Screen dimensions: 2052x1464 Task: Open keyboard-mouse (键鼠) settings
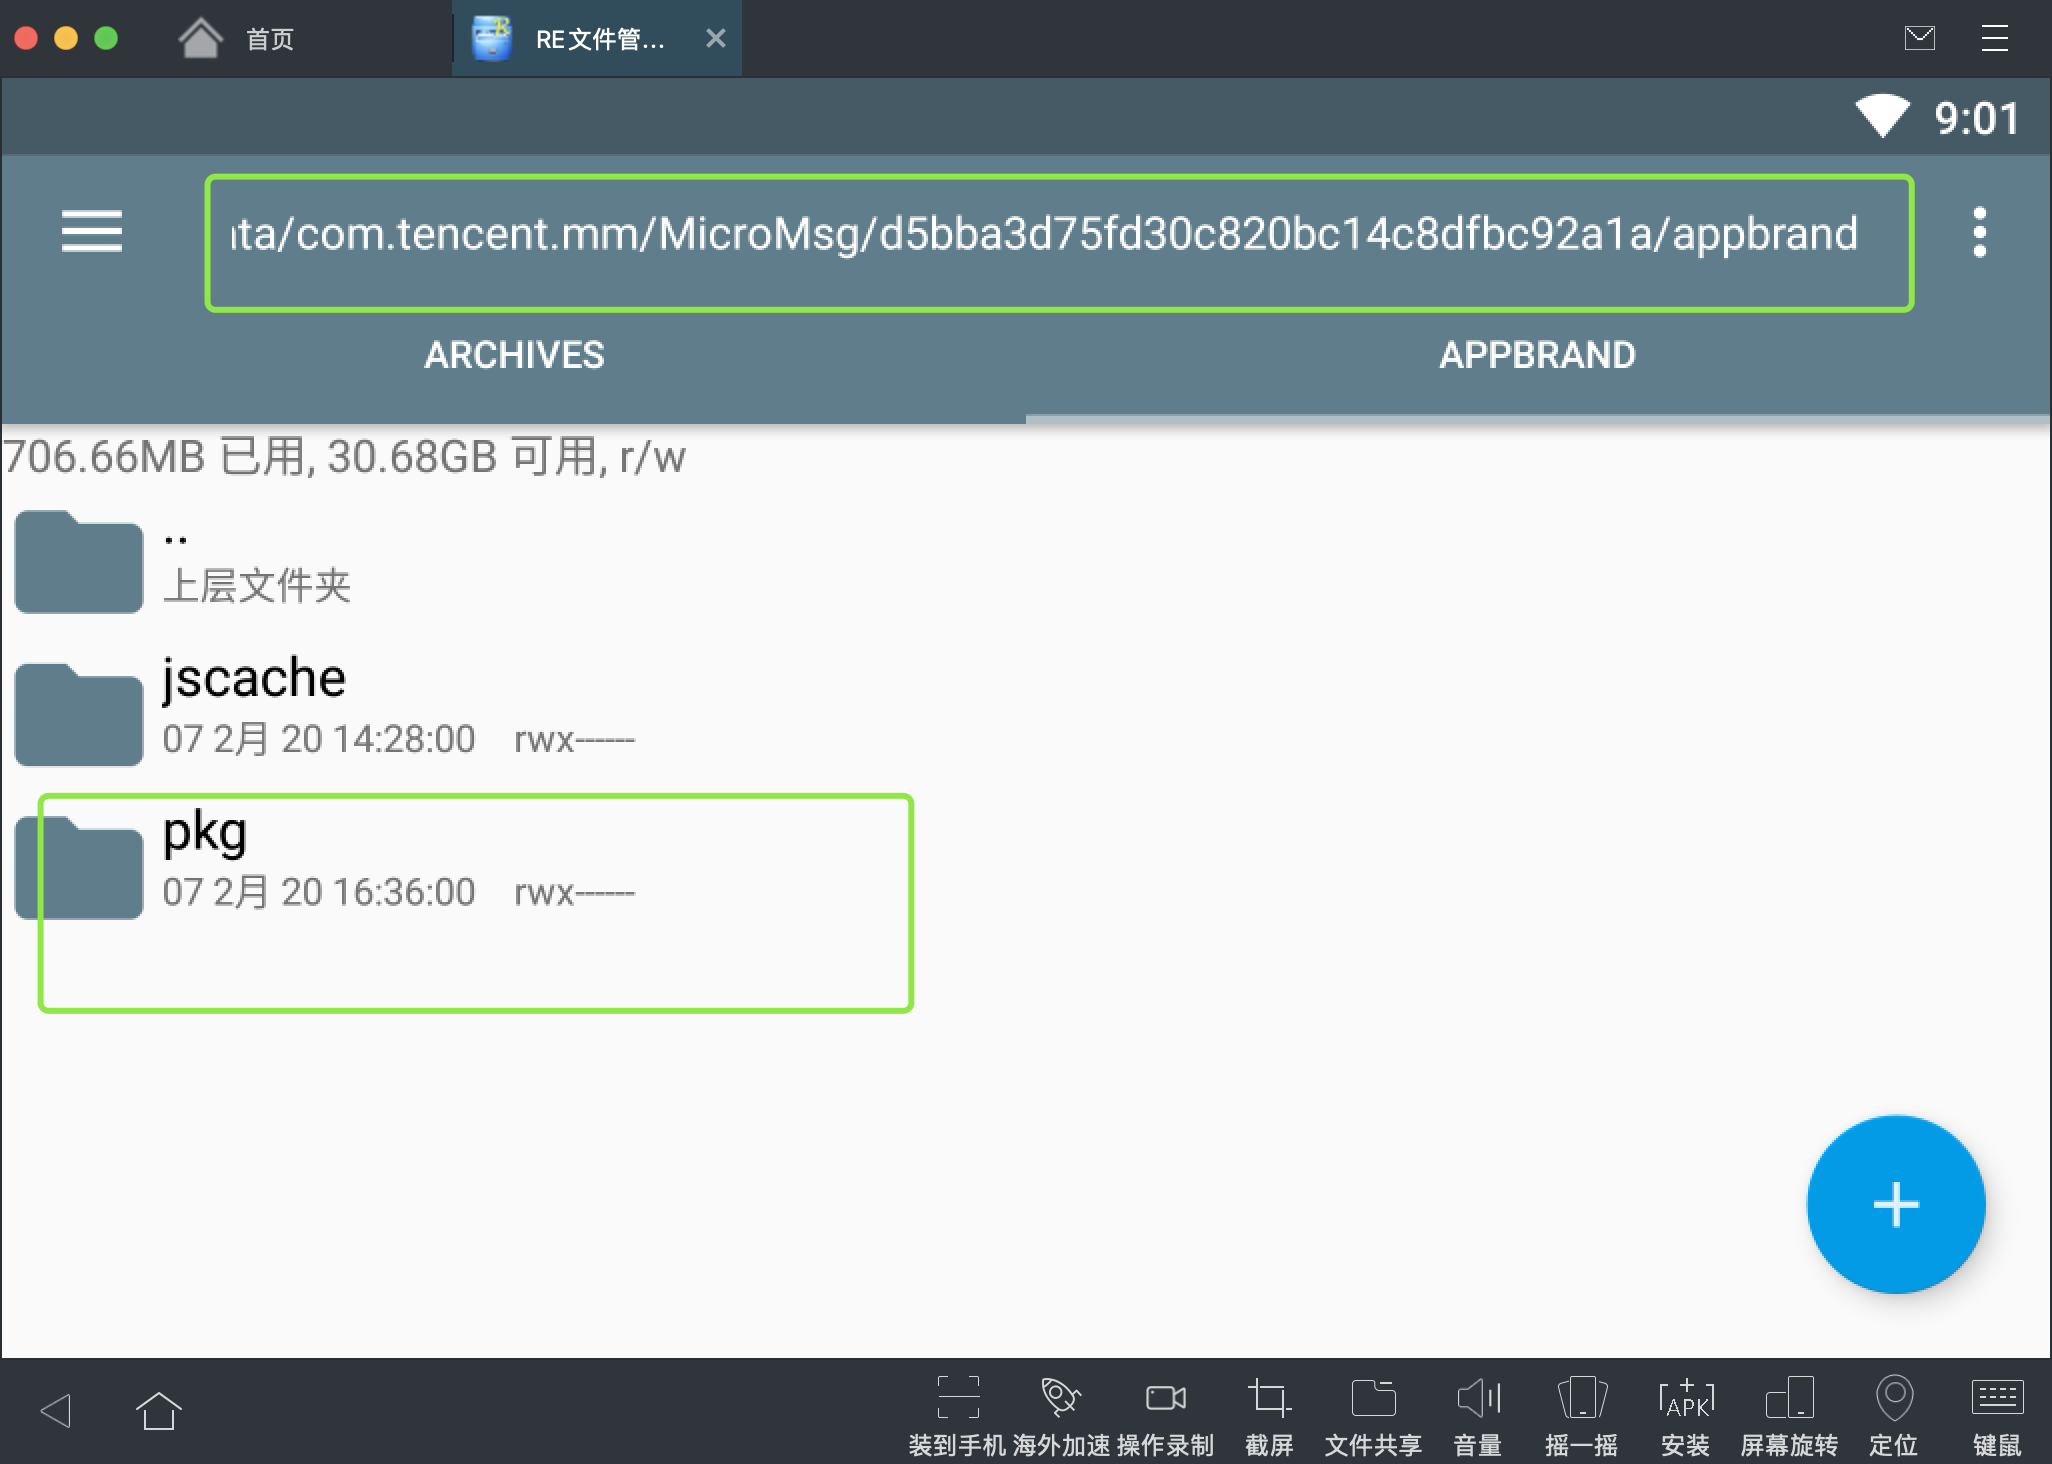tap(1997, 1398)
